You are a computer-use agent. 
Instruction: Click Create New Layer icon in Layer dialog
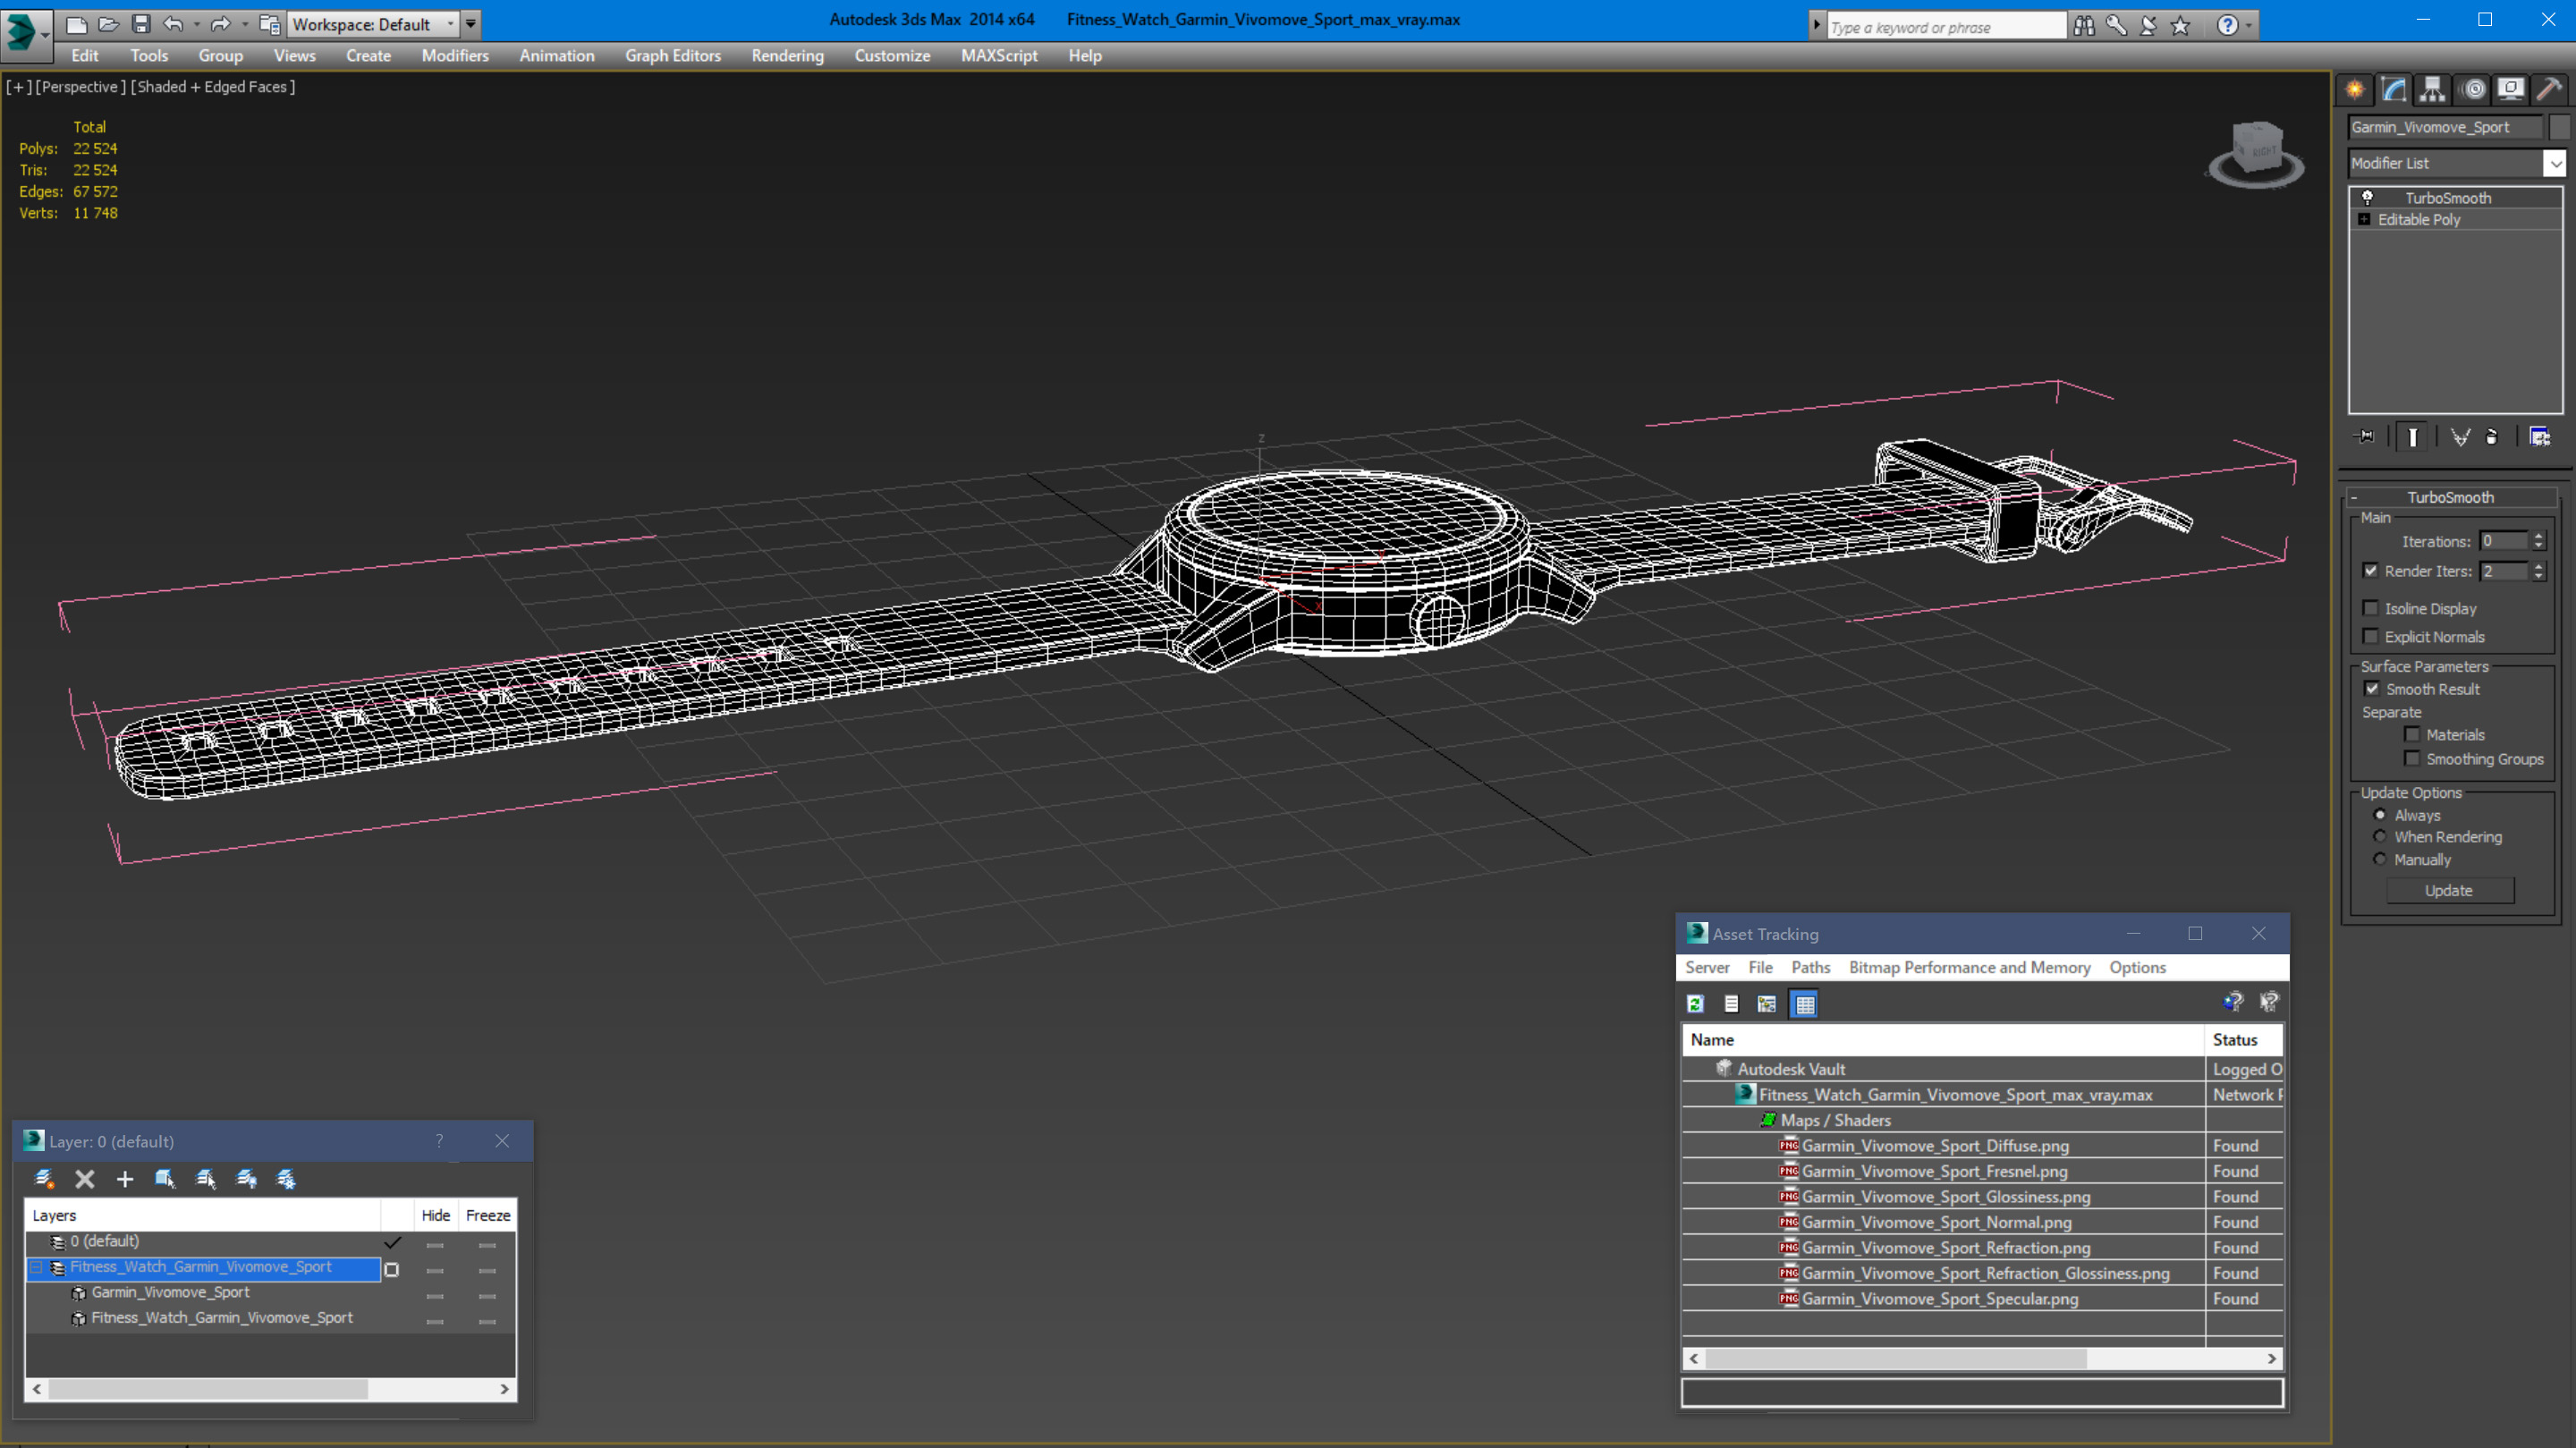[x=44, y=1179]
